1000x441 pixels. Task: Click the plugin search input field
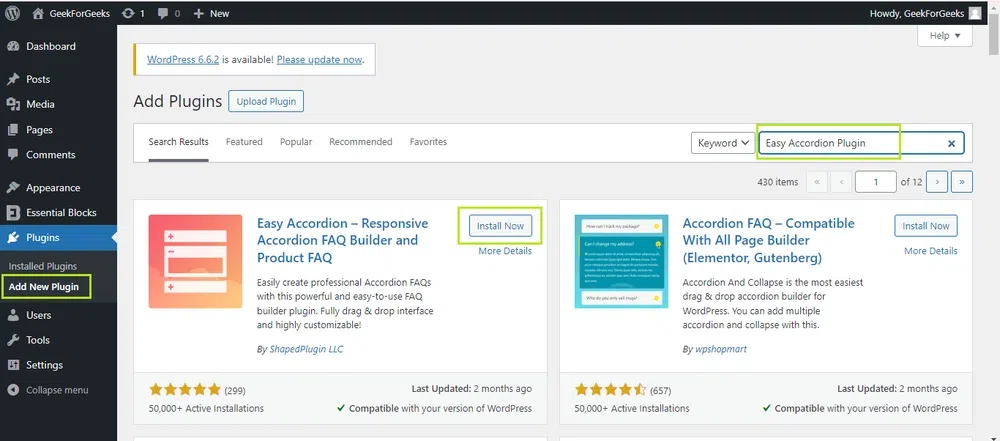[x=861, y=143]
